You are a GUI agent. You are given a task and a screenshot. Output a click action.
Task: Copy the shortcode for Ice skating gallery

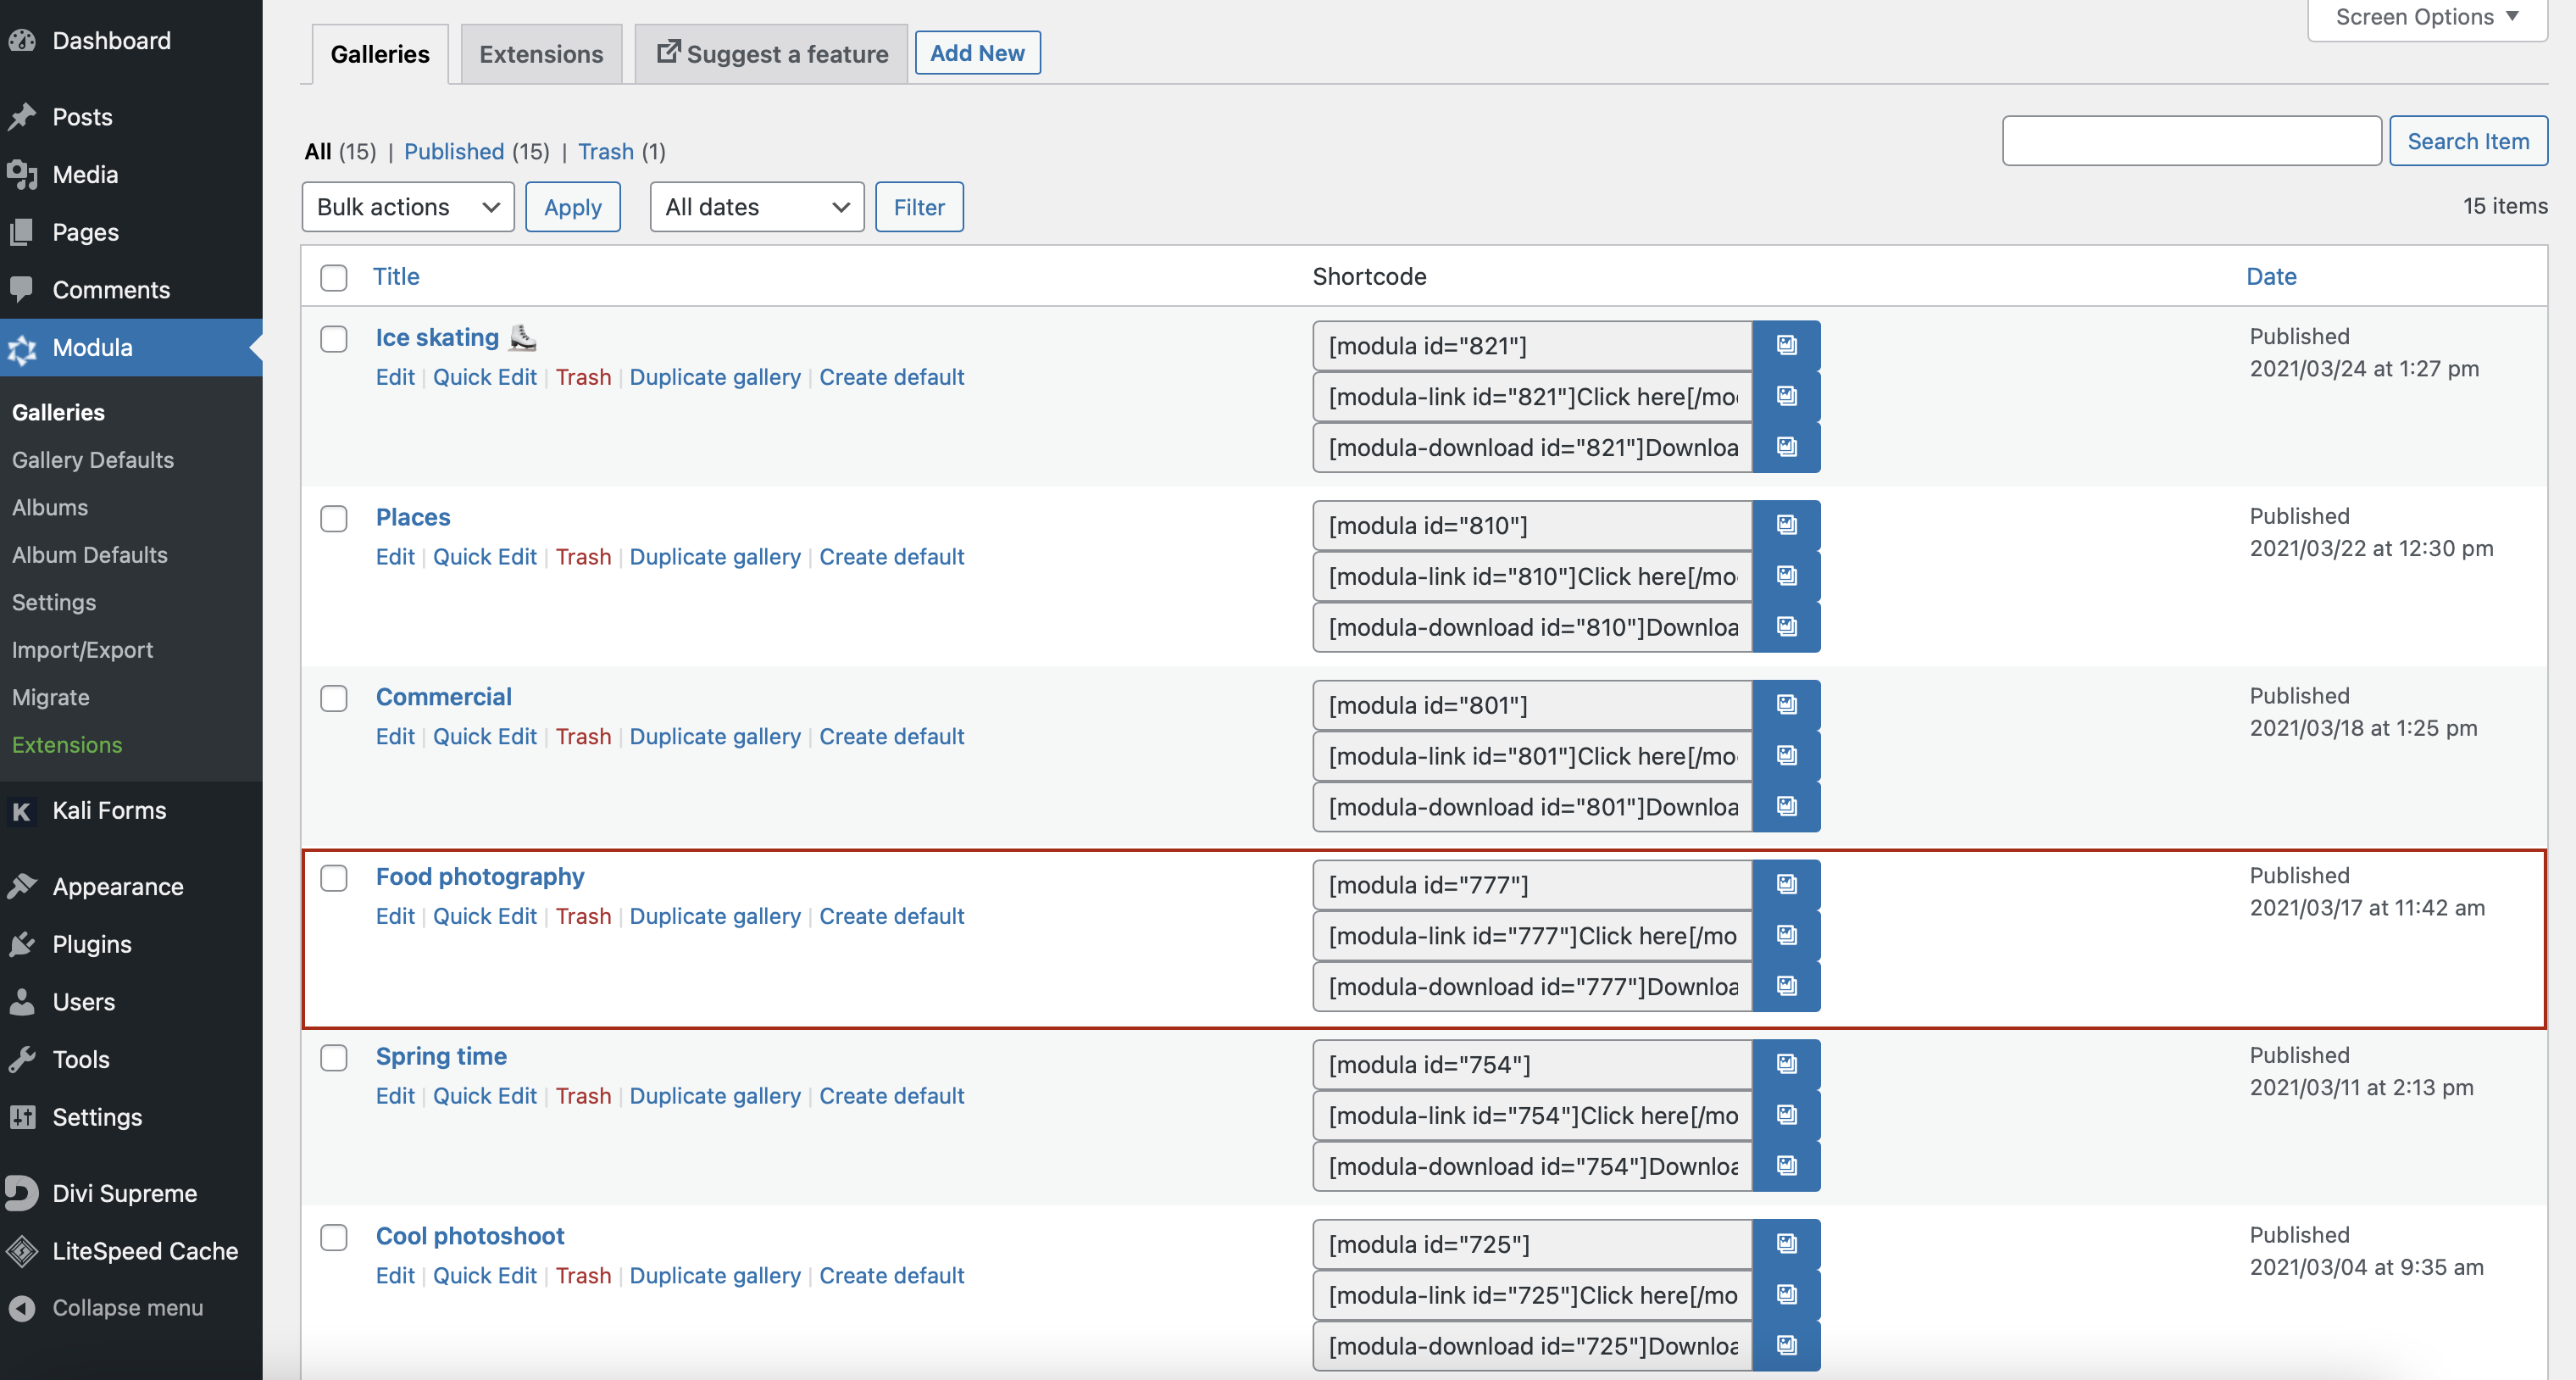coord(1787,346)
